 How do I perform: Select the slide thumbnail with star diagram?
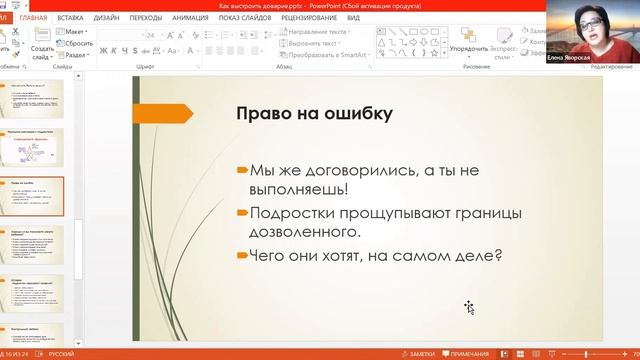[32, 148]
